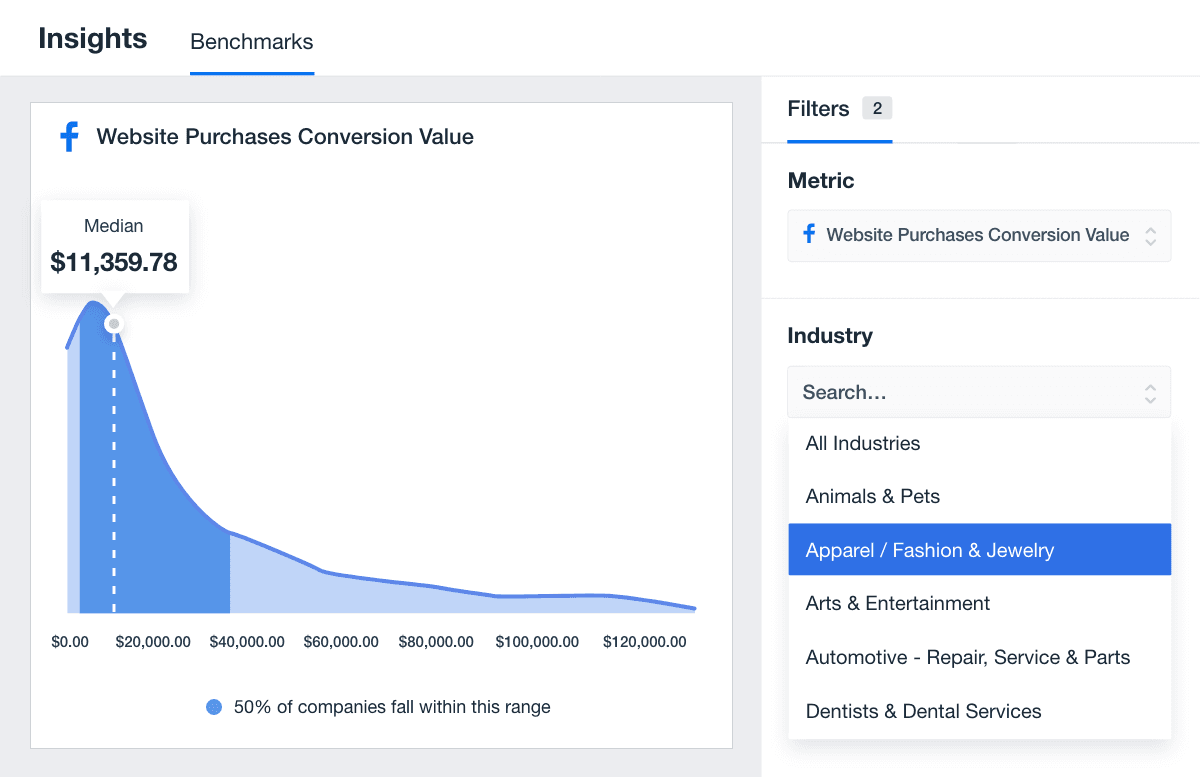This screenshot has height=777, width=1200.
Task: Click the Facebook icon beside chart title
Action: (x=69, y=137)
